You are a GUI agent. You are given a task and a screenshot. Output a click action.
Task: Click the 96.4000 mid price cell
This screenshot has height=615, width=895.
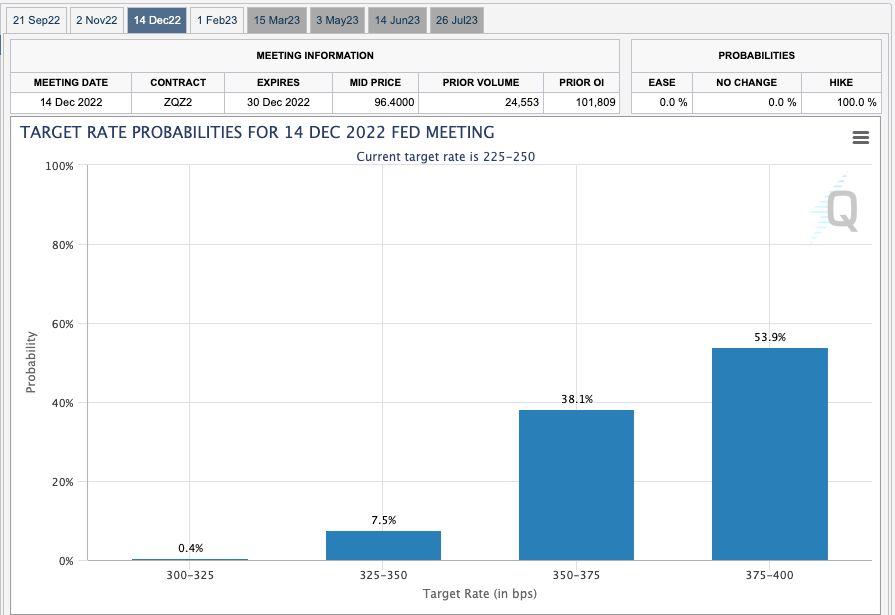[375, 102]
